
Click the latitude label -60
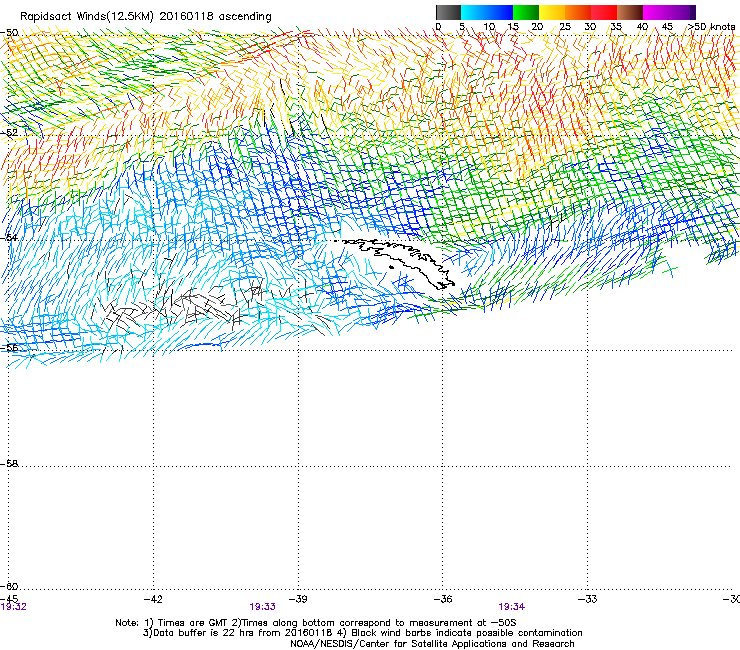coord(9,586)
